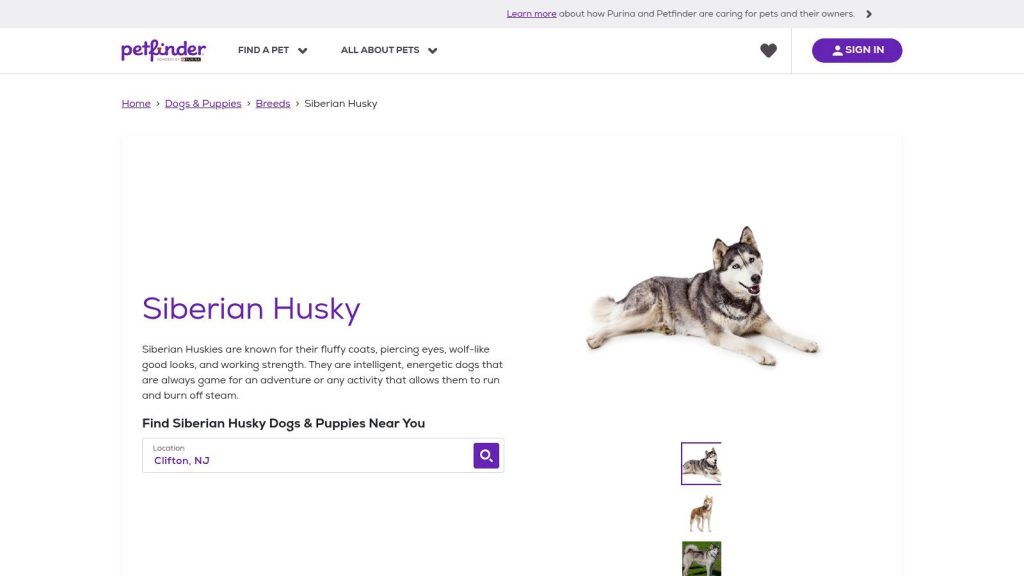Go to Home breadcrumb
This screenshot has width=1024, height=576.
[x=136, y=103]
